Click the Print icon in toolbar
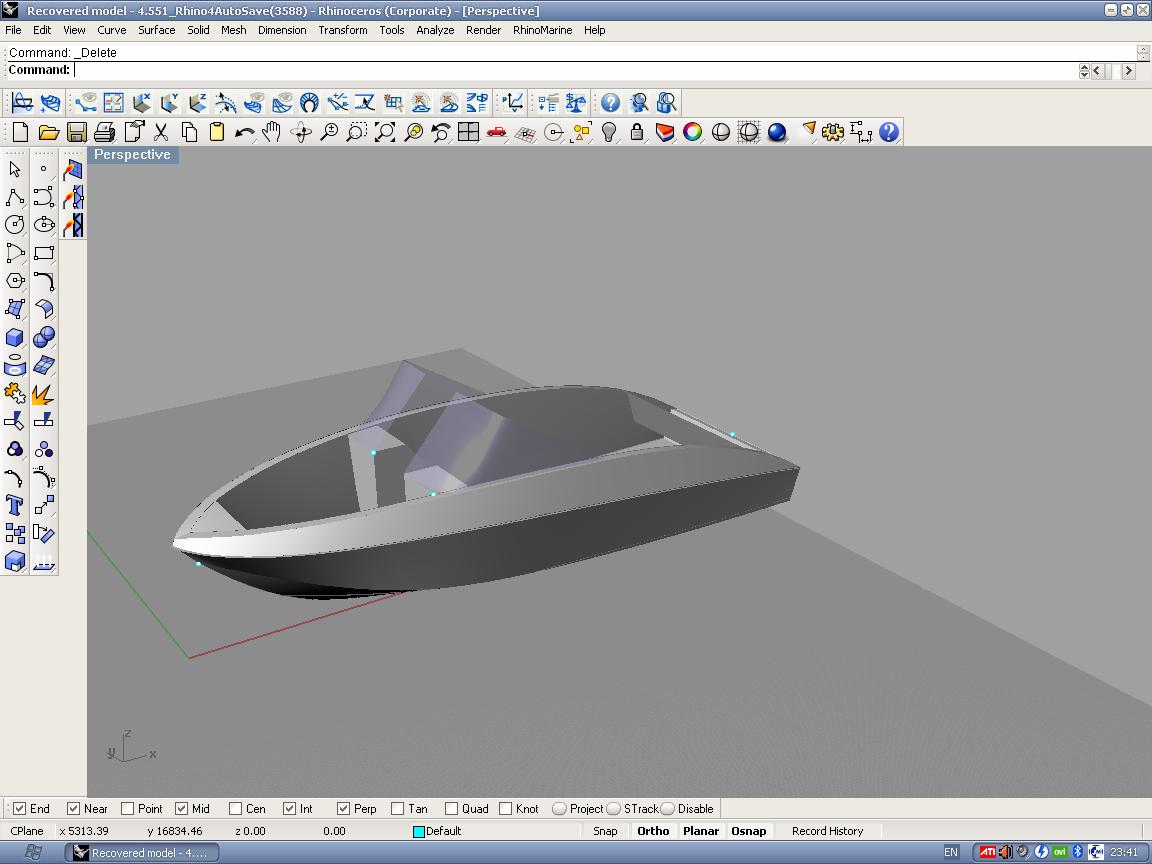This screenshot has height=864, width=1152. pyautogui.click(x=105, y=132)
